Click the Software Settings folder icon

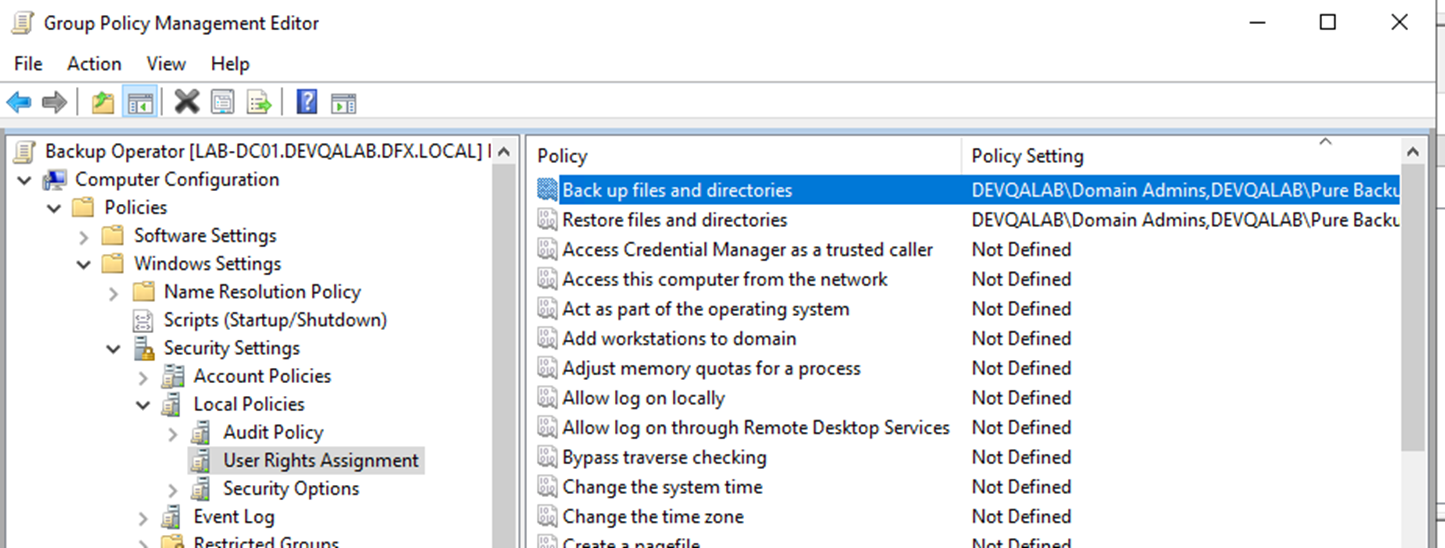115,236
